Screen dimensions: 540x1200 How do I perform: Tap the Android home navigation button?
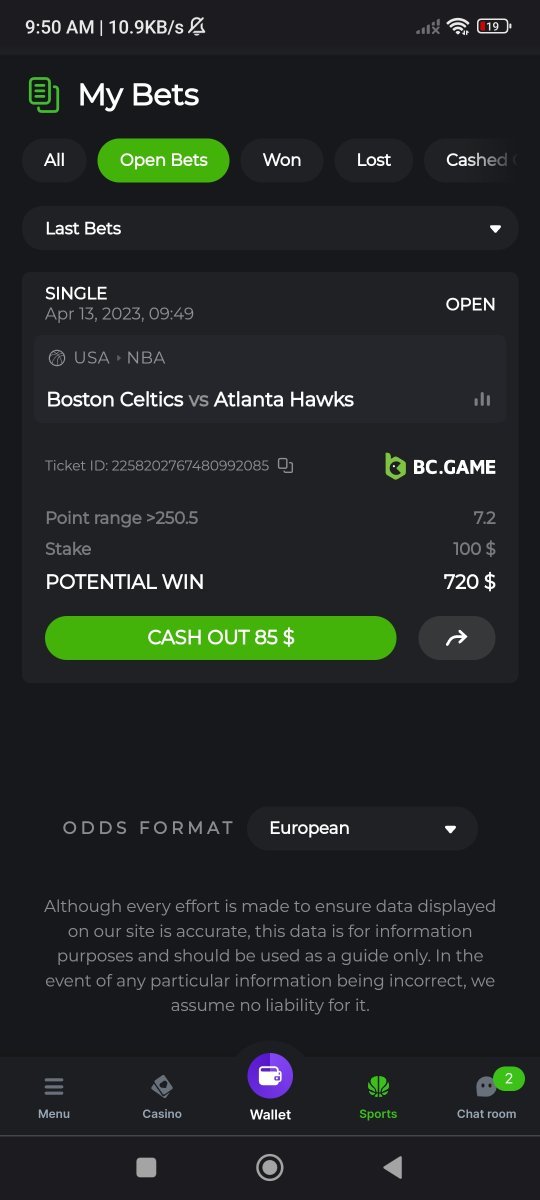click(270, 1167)
